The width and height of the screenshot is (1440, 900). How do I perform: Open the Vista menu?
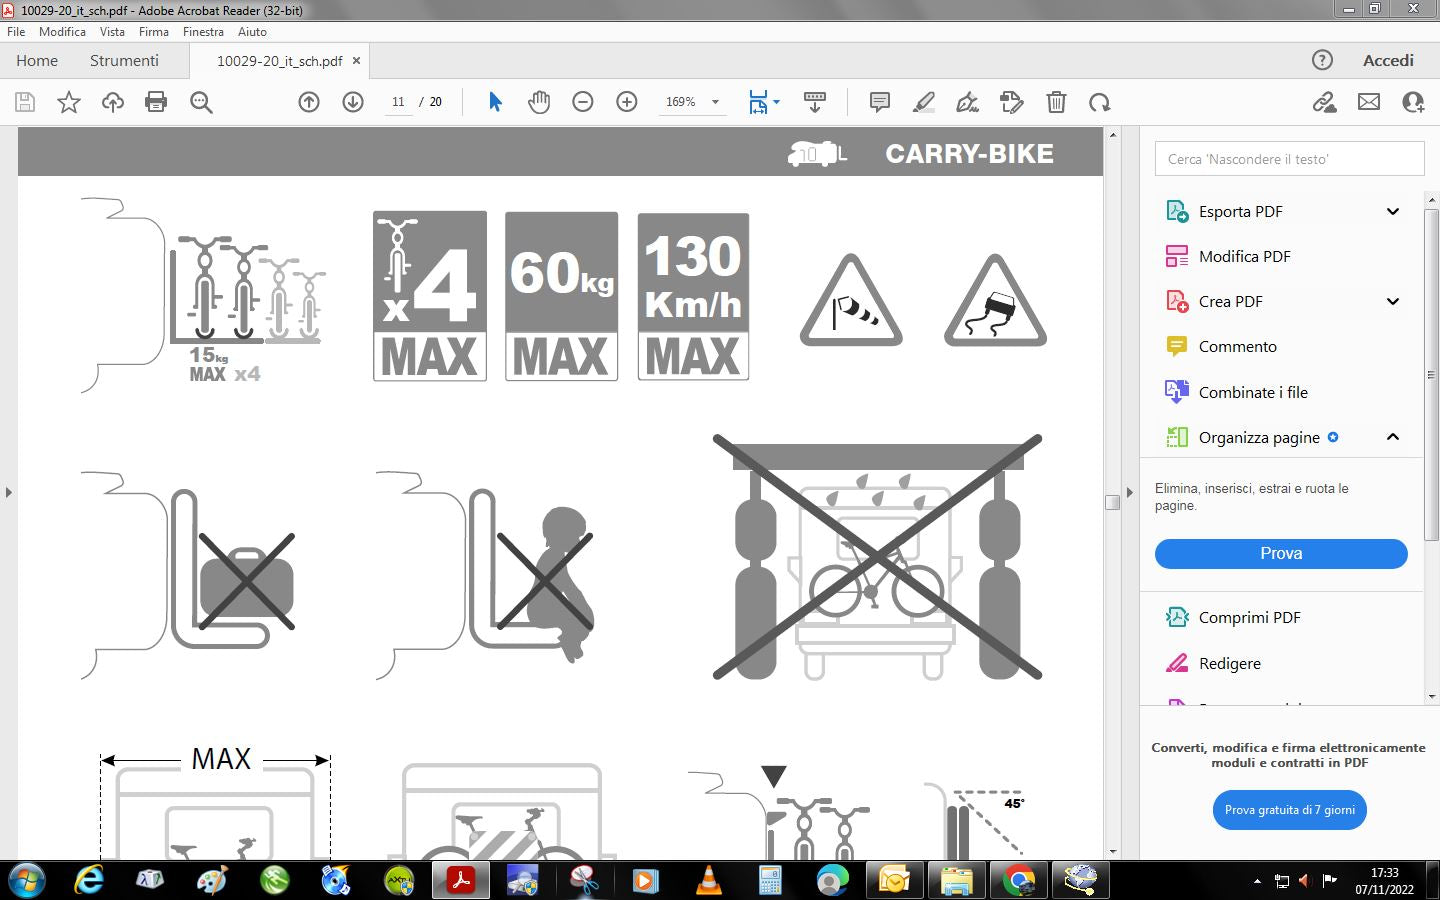pos(112,32)
